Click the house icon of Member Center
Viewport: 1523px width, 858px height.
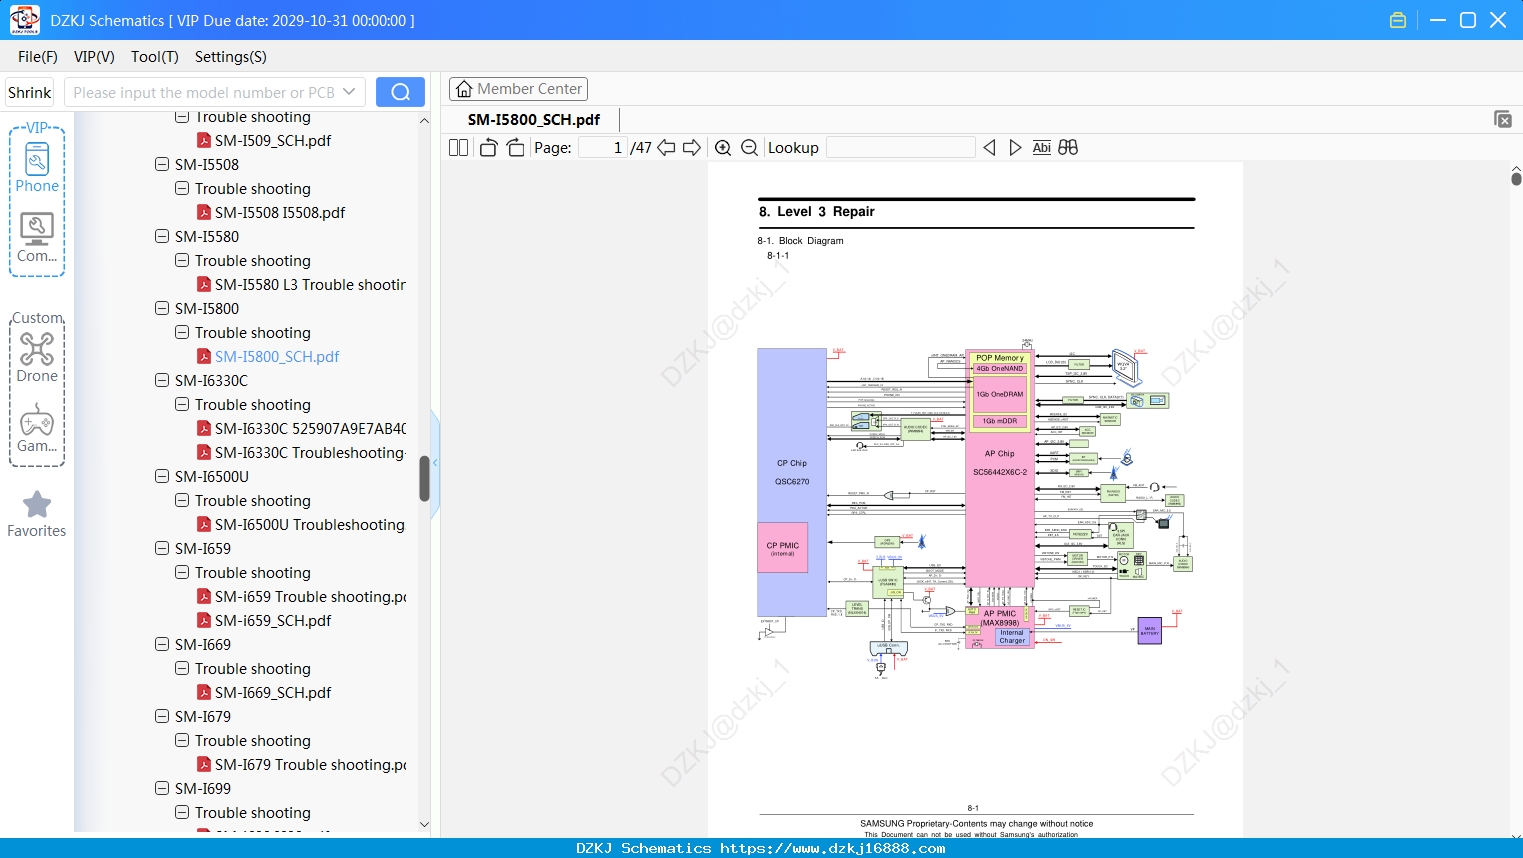464,89
